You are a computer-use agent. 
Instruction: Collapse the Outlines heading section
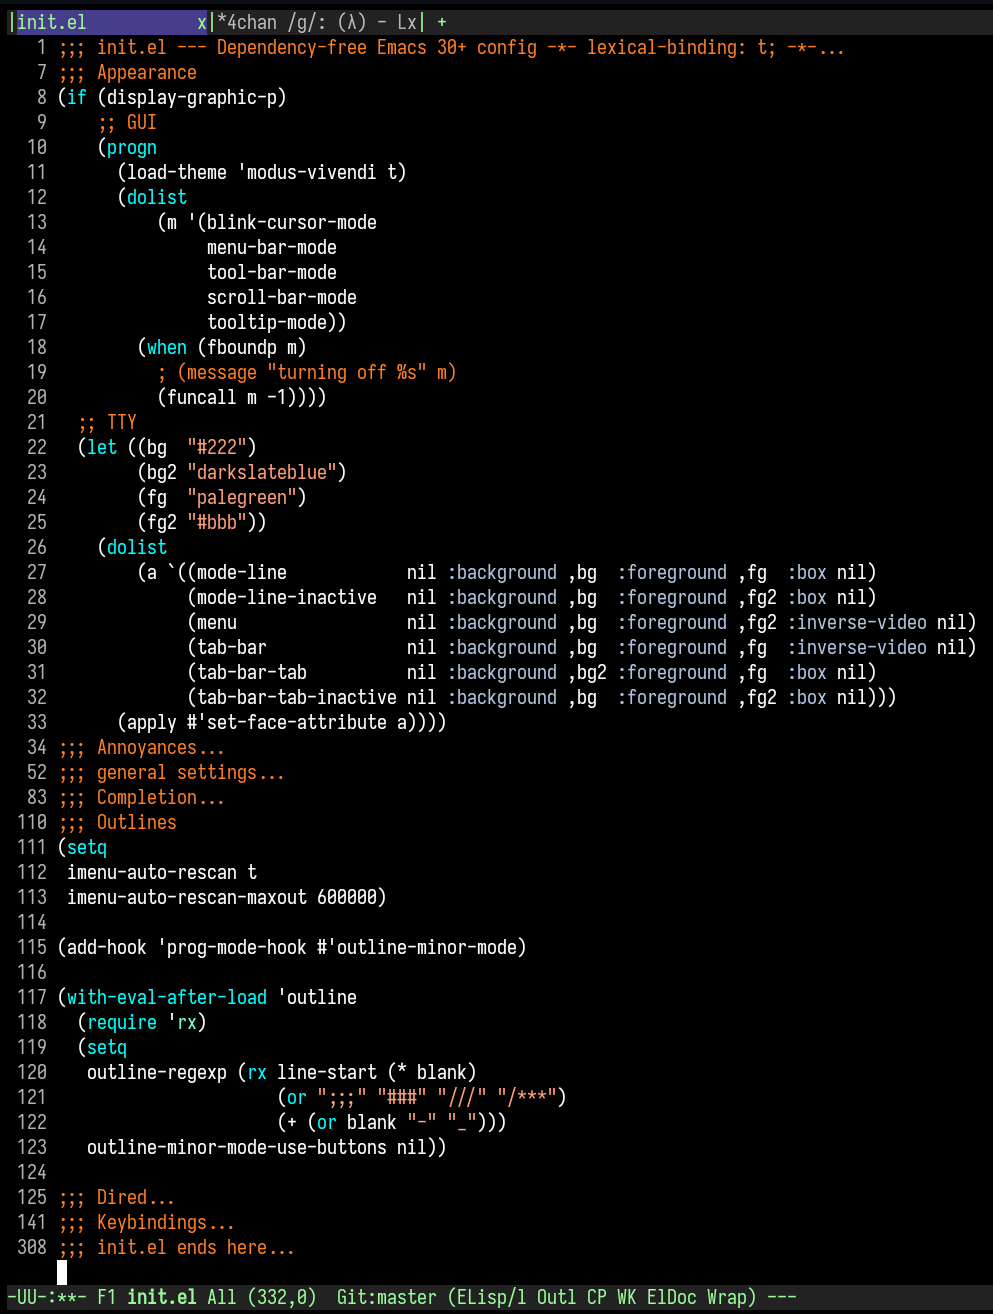coord(117,822)
